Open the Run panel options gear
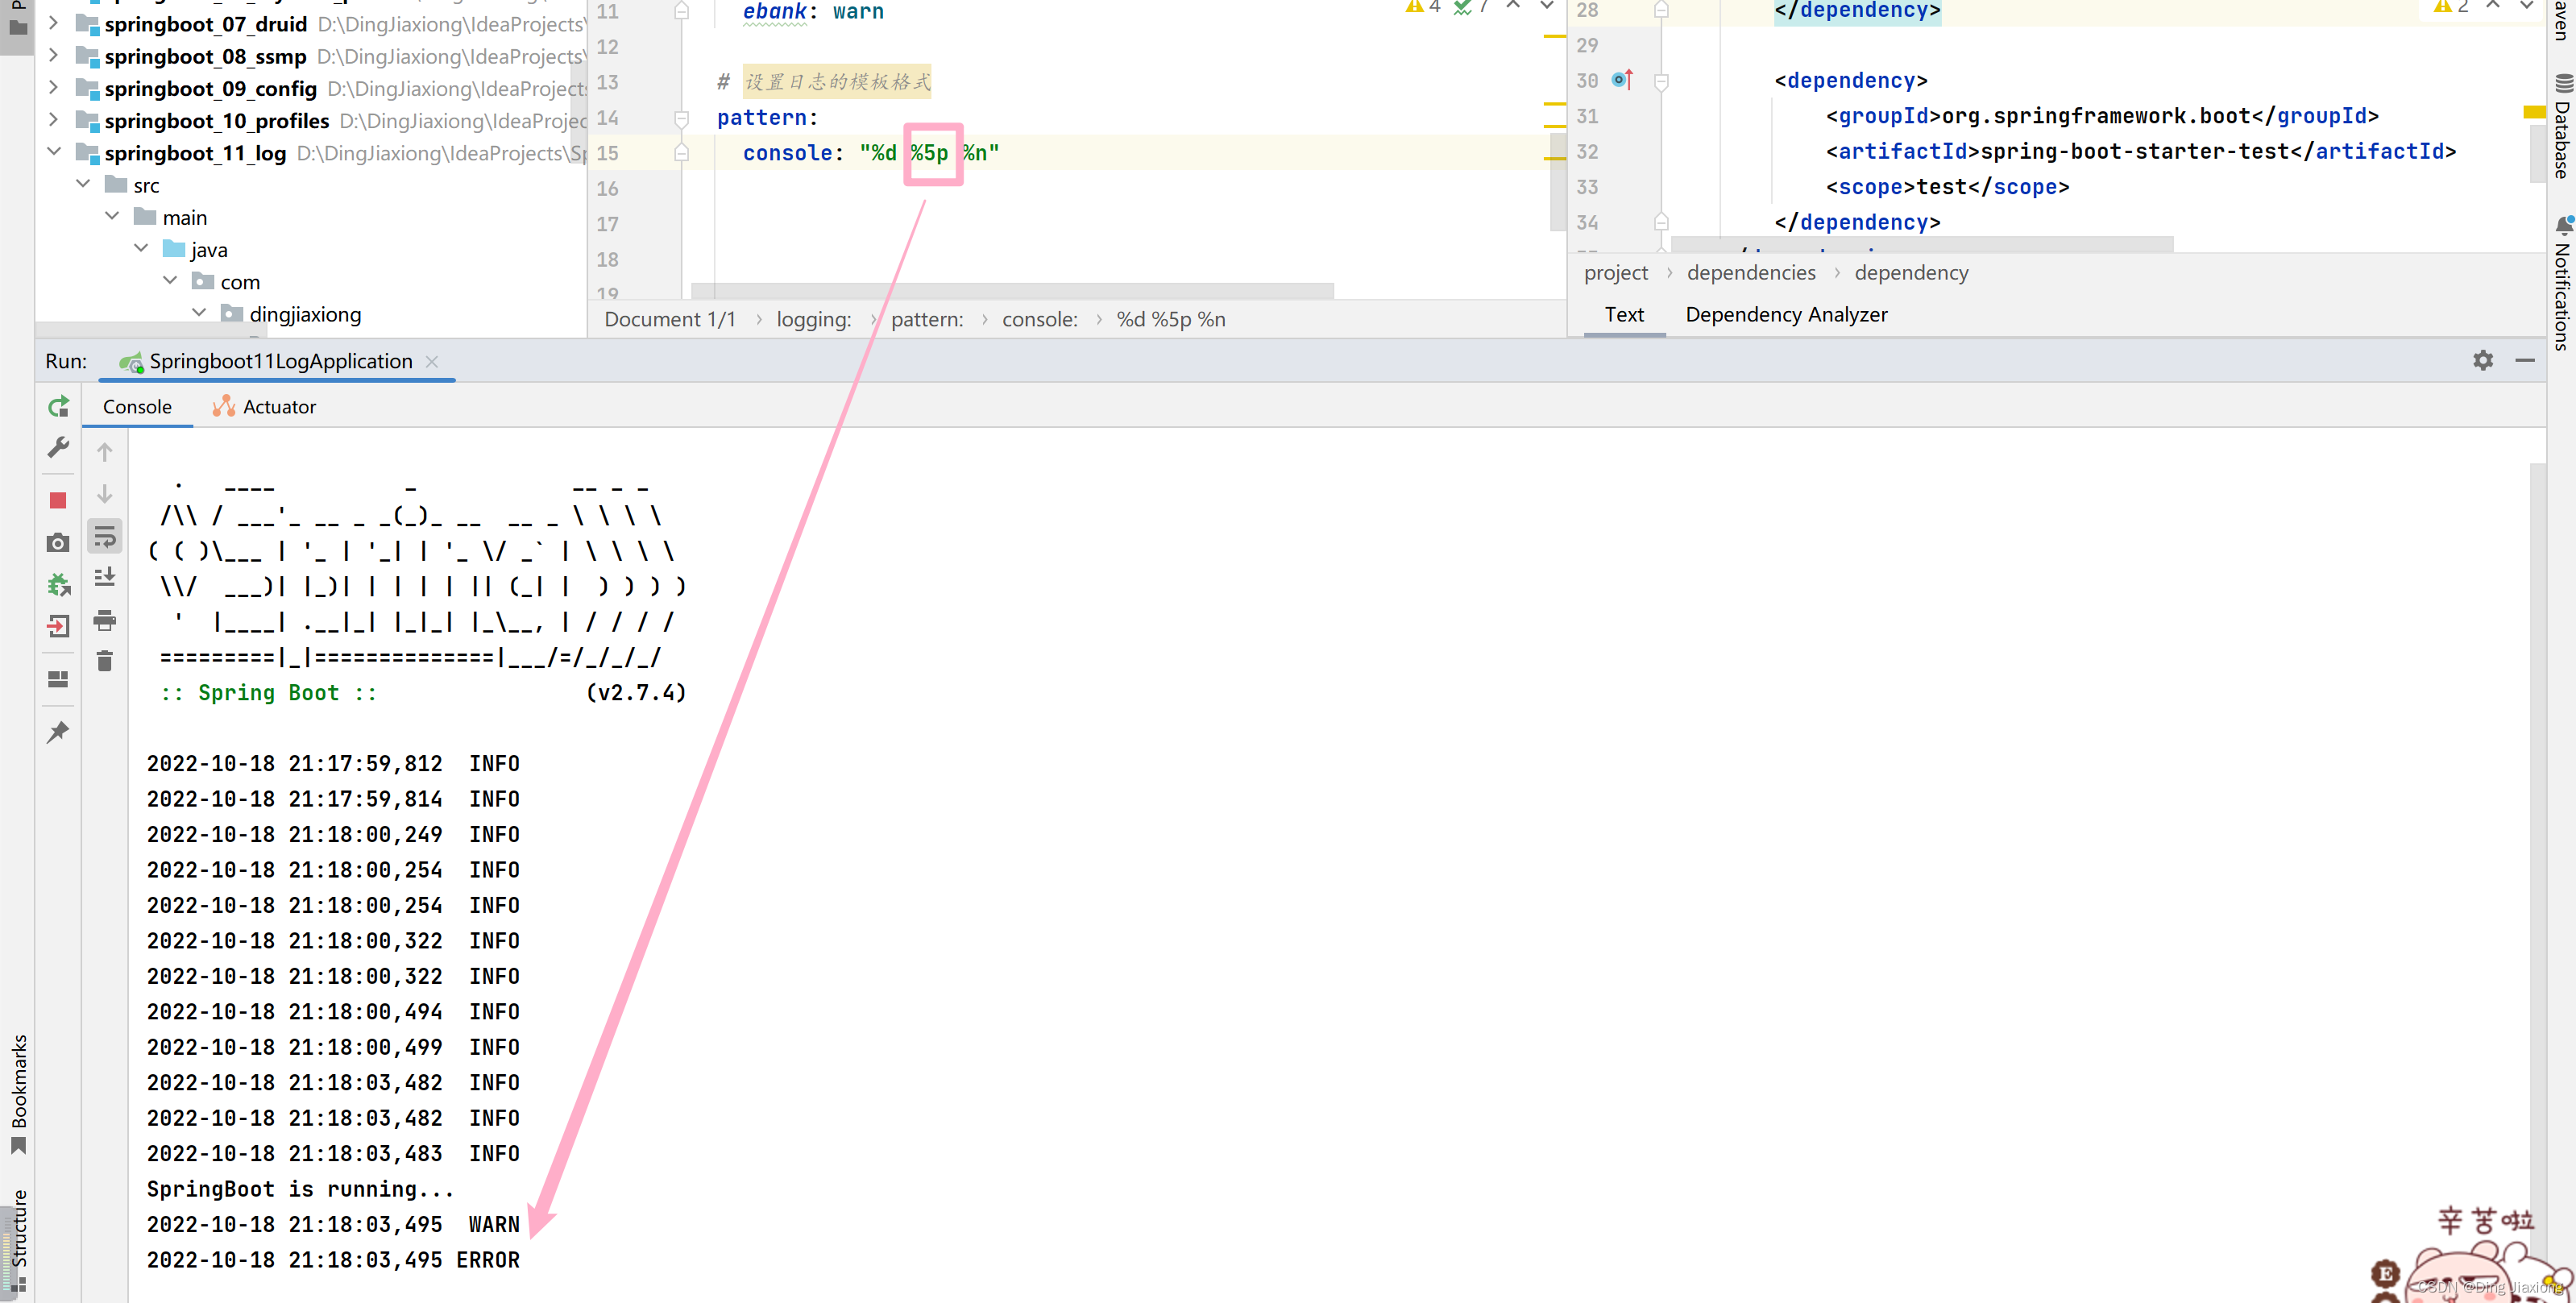 pyautogui.click(x=2483, y=361)
